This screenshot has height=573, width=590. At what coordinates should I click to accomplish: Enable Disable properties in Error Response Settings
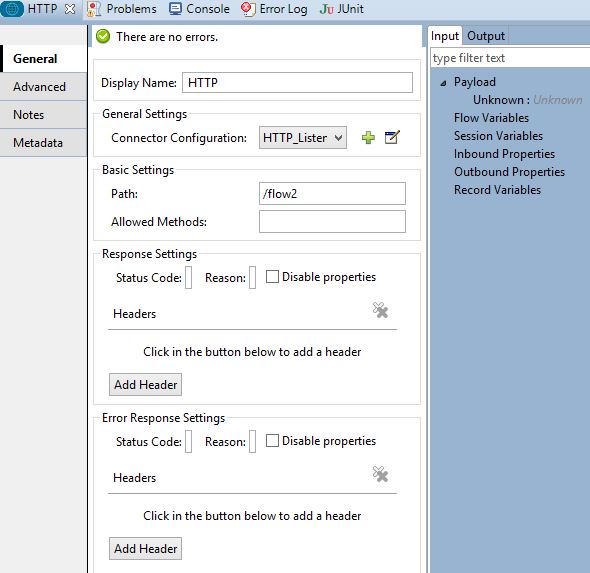click(x=272, y=441)
